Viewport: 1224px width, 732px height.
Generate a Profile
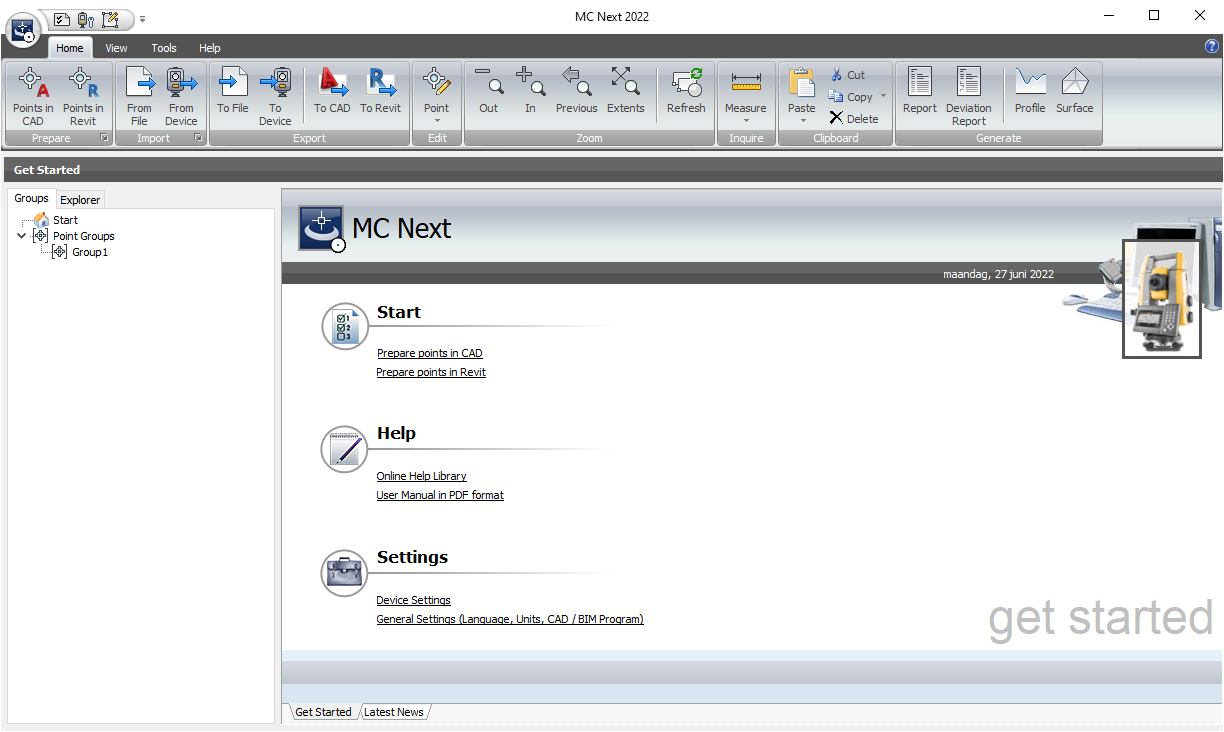coord(1030,91)
